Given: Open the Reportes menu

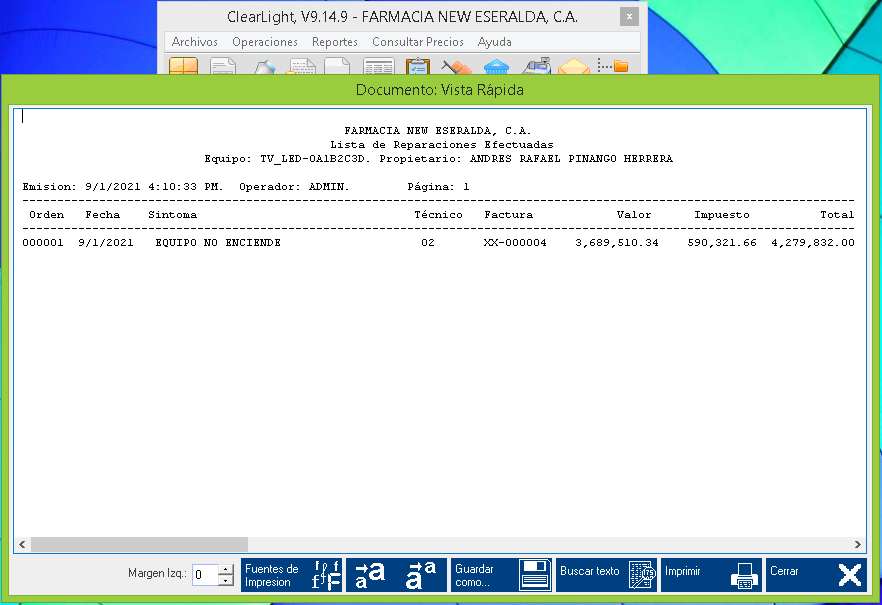Looking at the screenshot, I should point(334,42).
